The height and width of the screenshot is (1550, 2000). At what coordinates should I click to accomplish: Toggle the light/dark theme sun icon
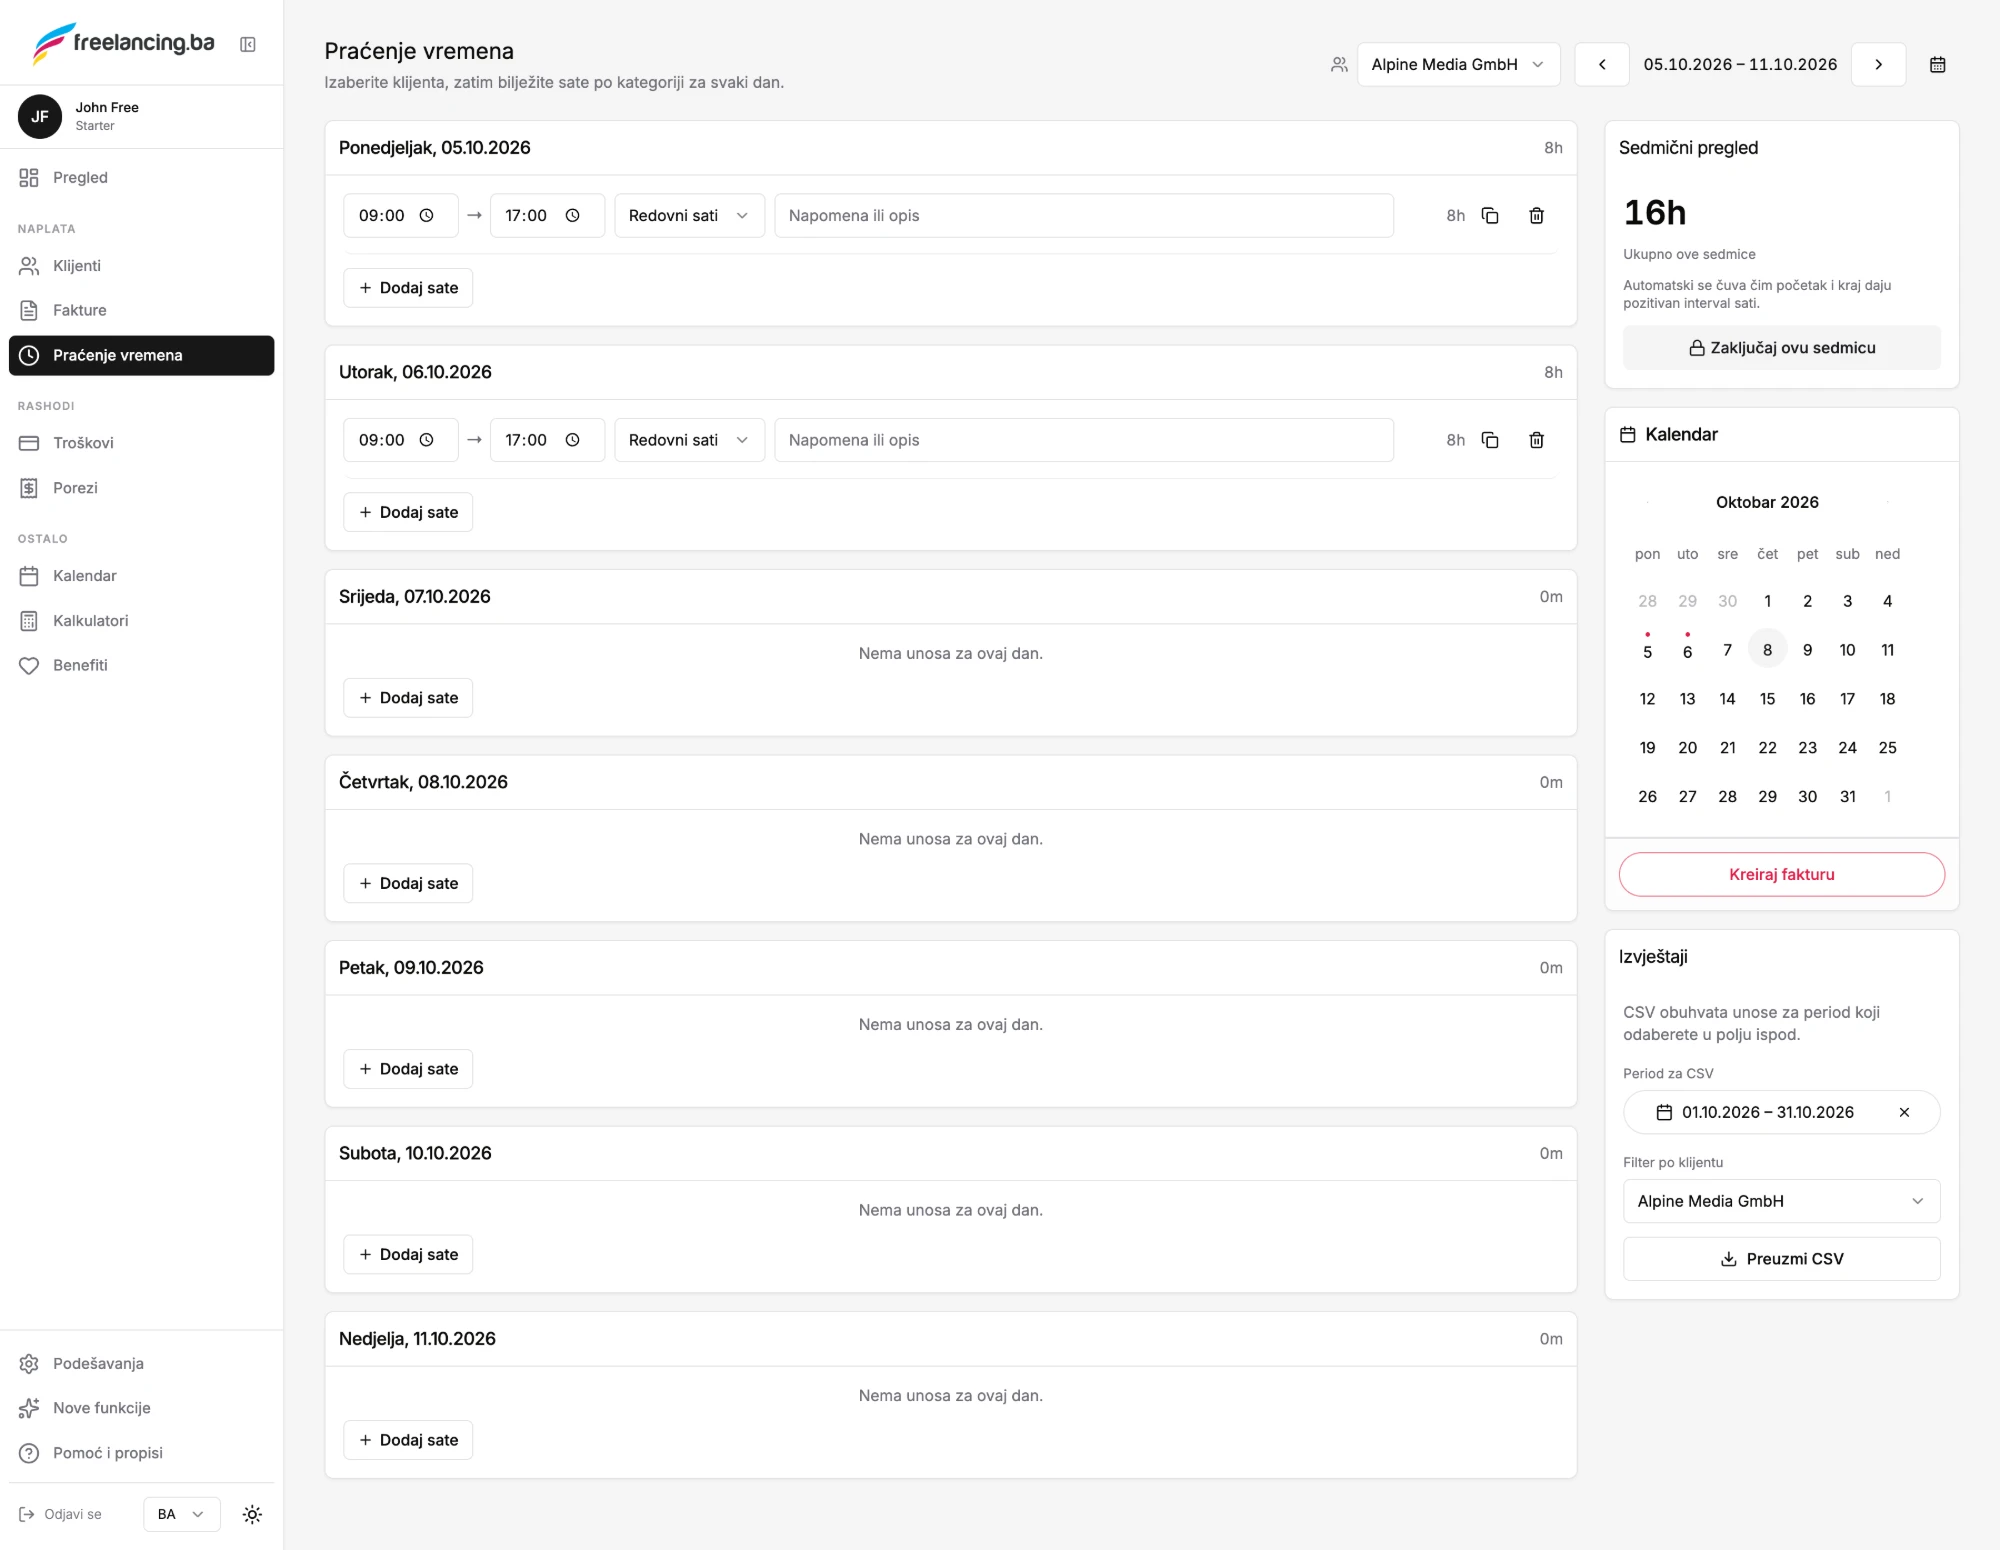(x=252, y=1514)
